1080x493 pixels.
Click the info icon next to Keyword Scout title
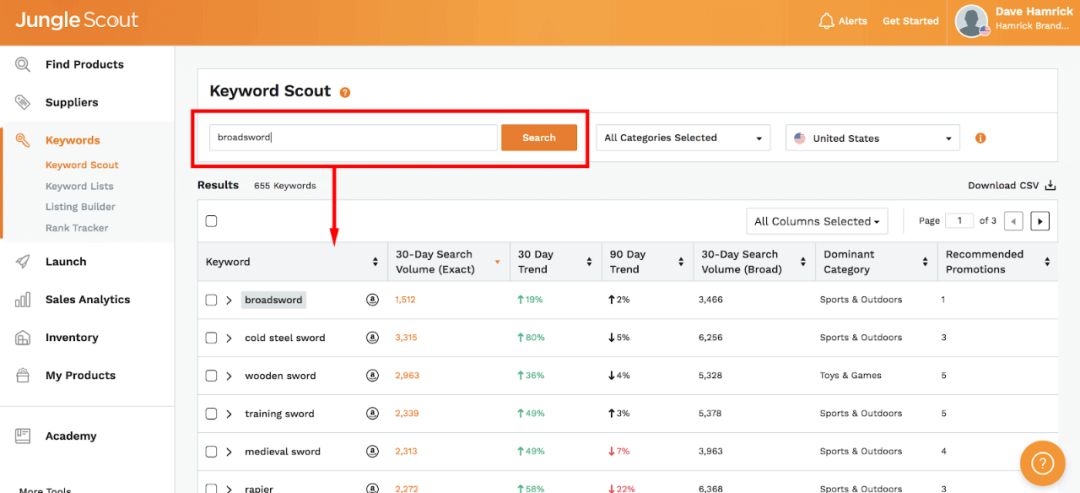coord(345,92)
